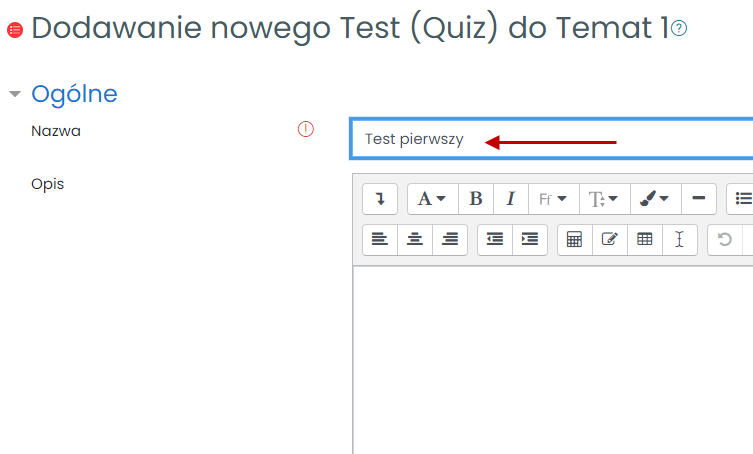Increase indent of paragraph
This screenshot has height=454, width=753.
click(x=530, y=240)
